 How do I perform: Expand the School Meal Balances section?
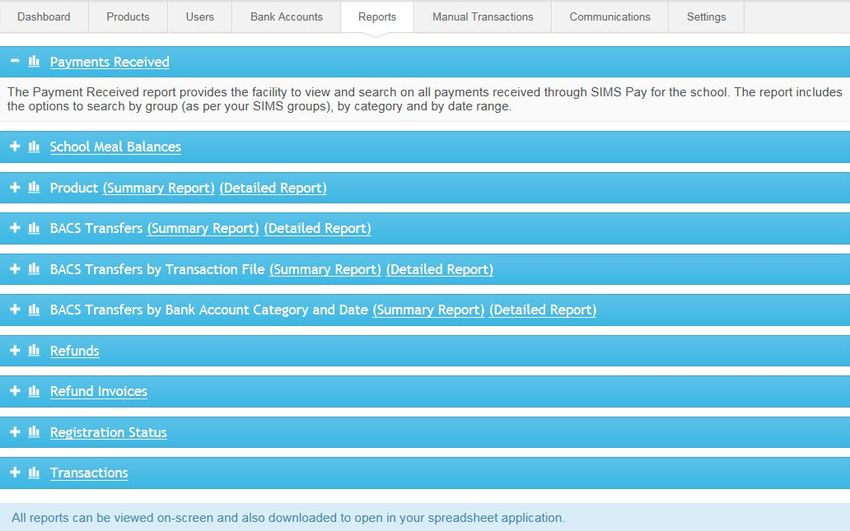15,146
